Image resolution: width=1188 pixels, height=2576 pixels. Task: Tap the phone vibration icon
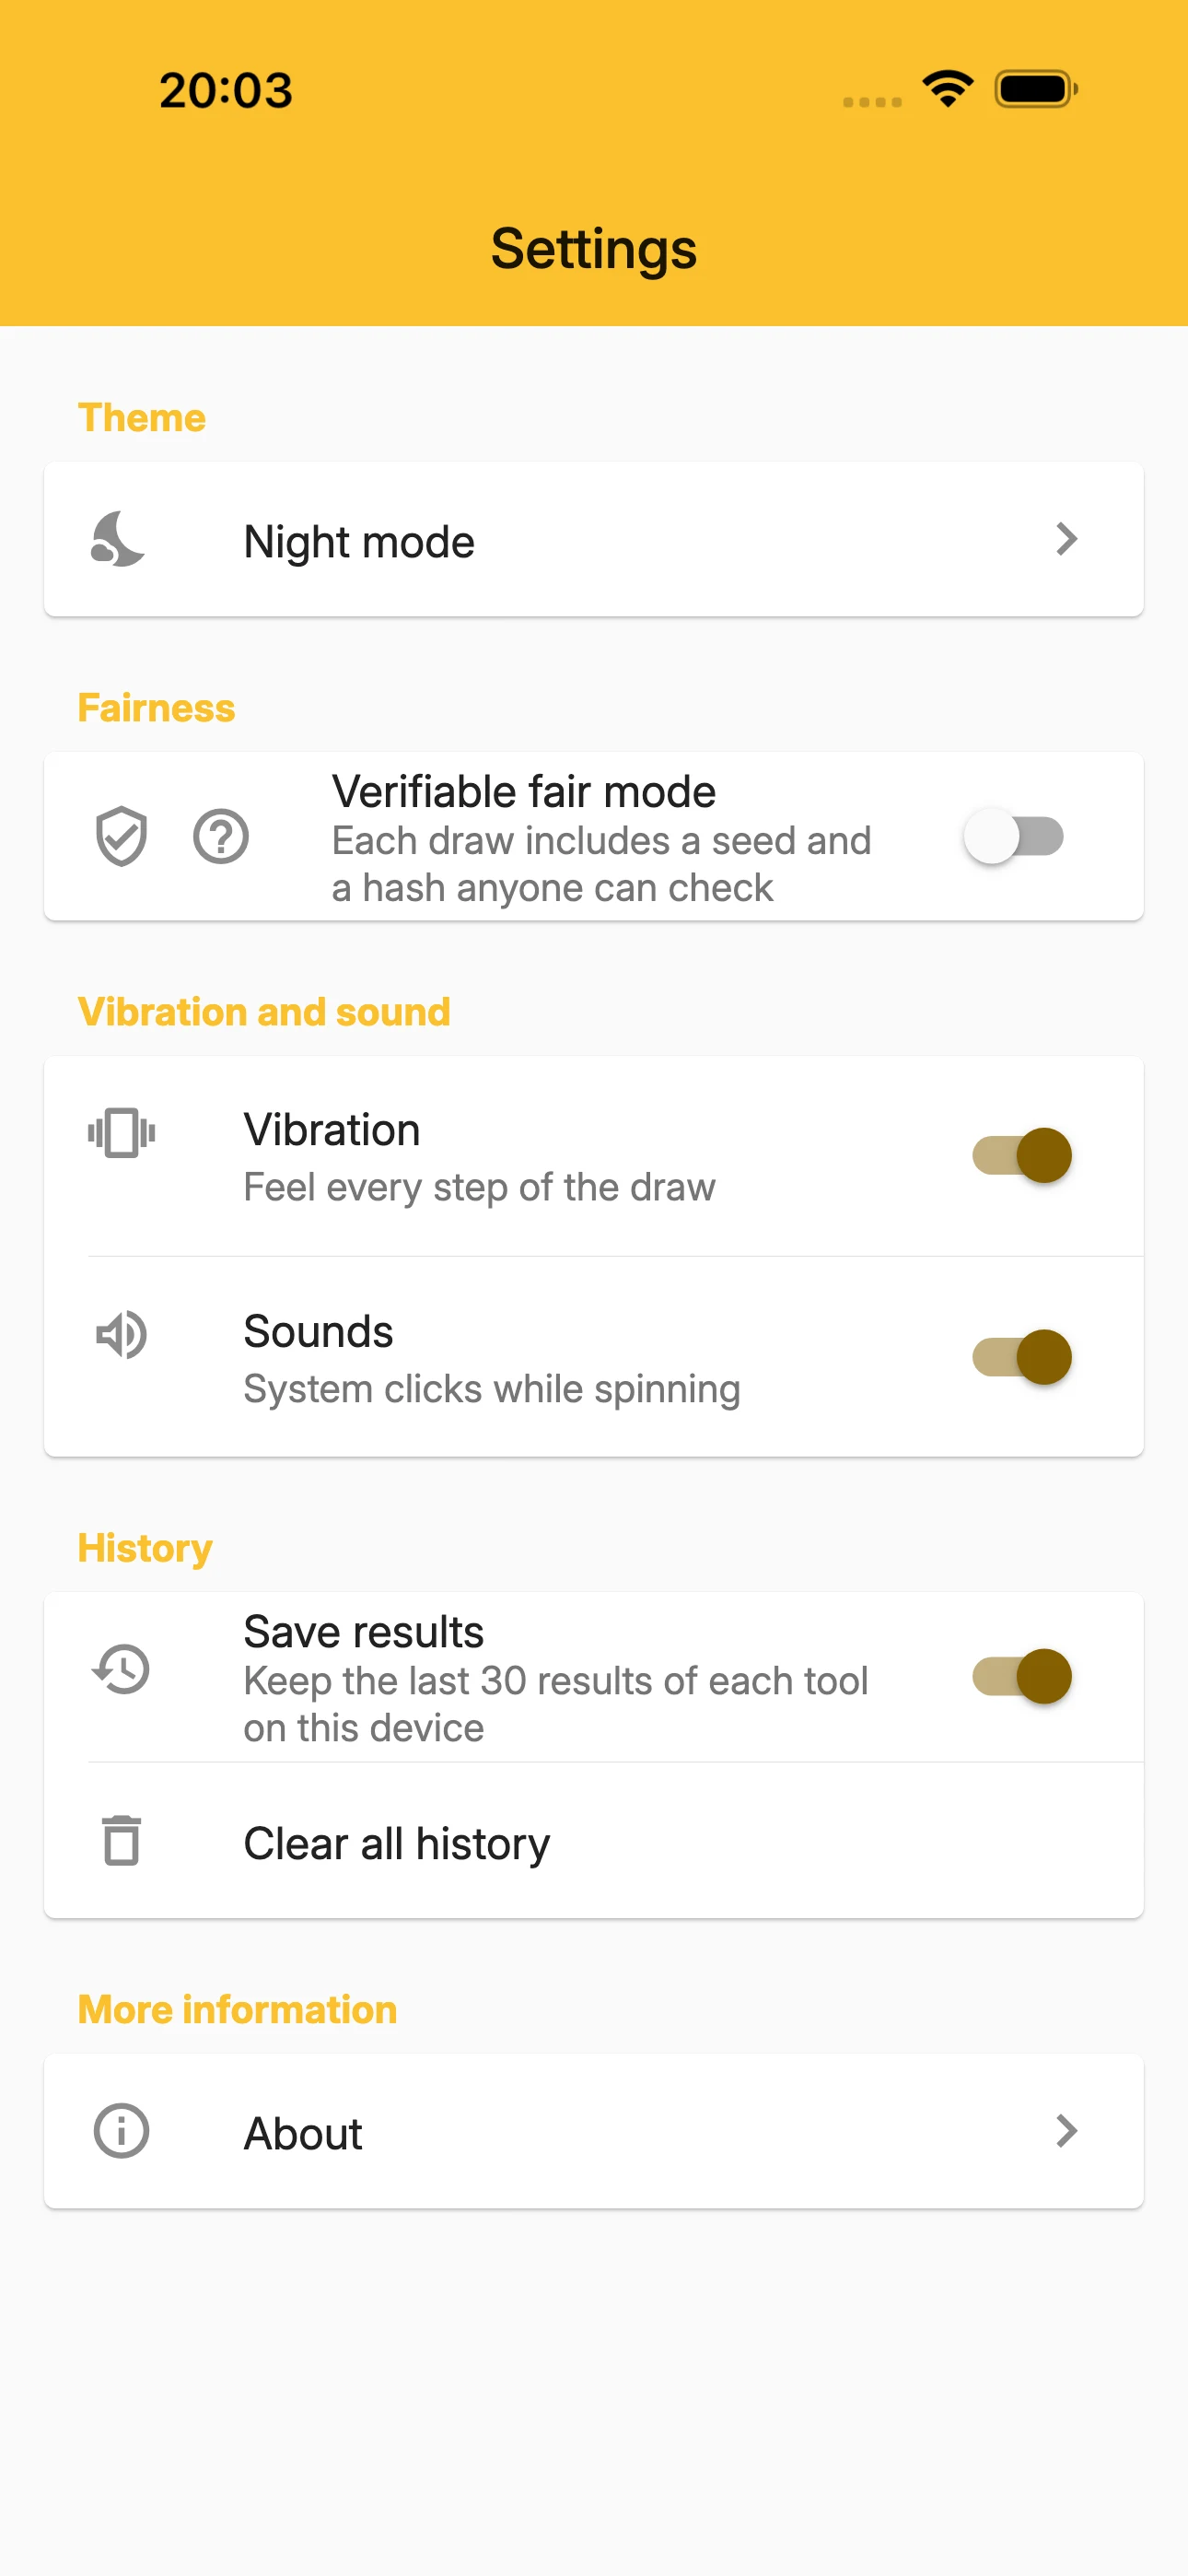pos(121,1133)
